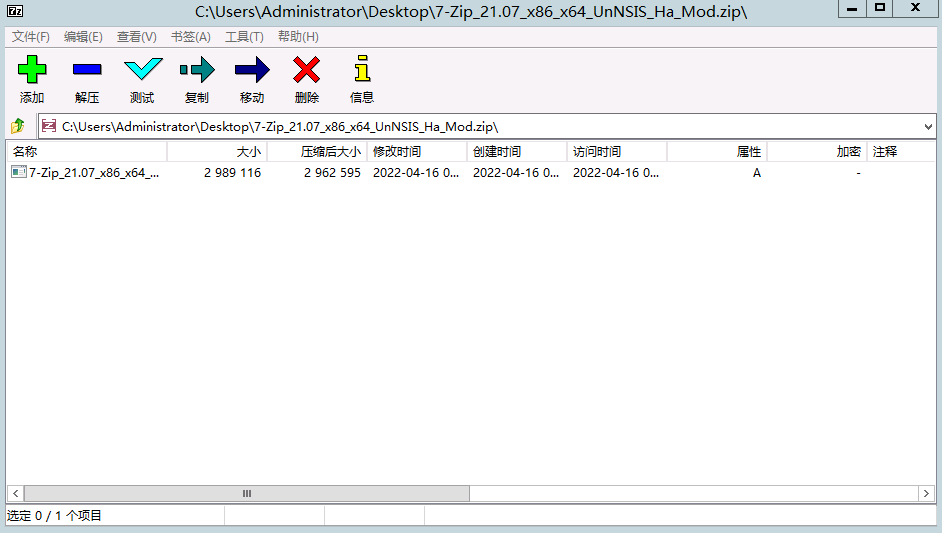Click size value 2 989 116
The image size is (942, 533).
tap(232, 172)
